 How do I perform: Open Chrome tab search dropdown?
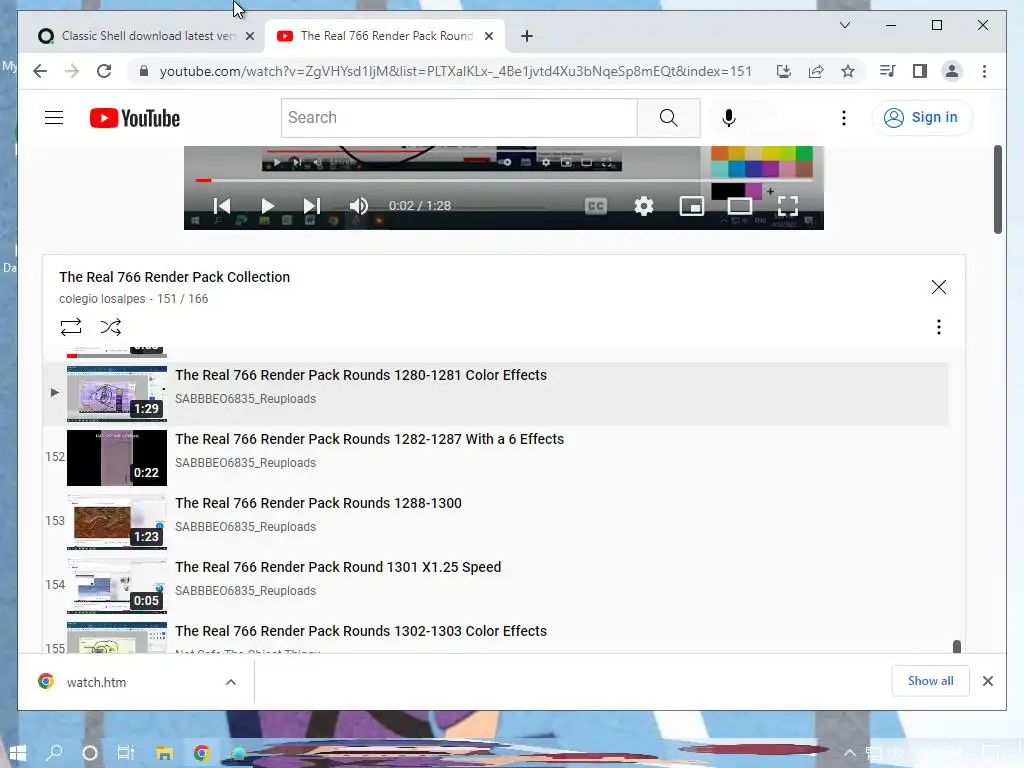click(x=844, y=25)
